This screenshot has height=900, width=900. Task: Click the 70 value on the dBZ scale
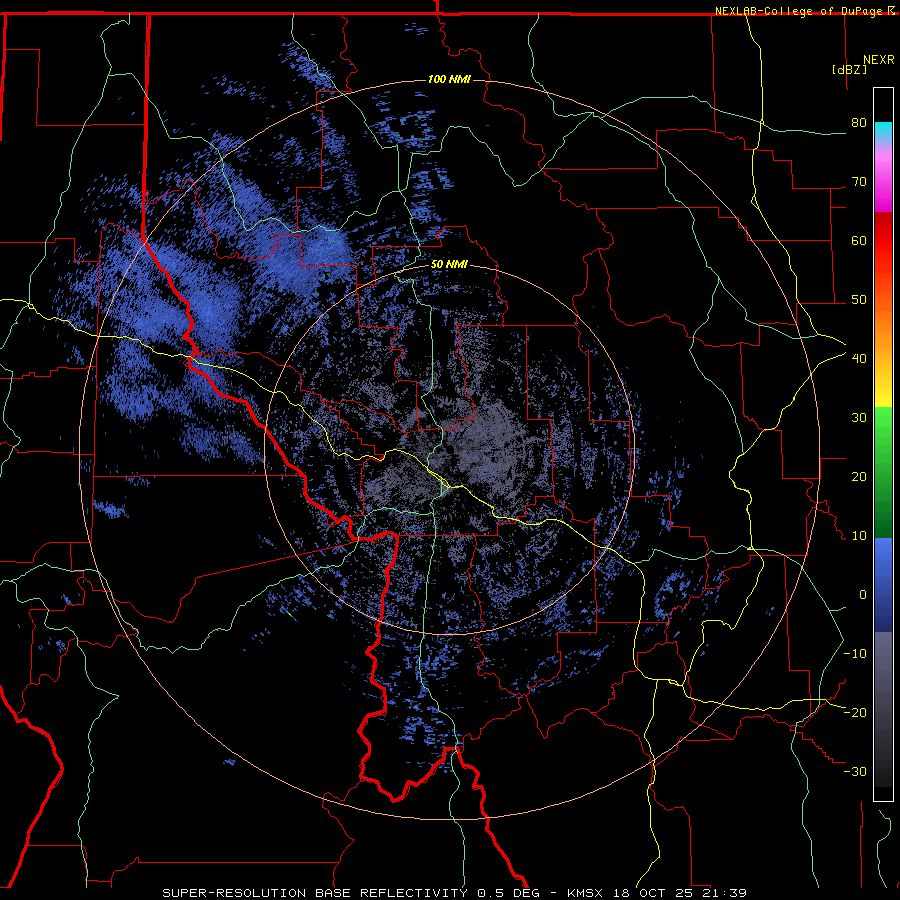[x=859, y=181]
